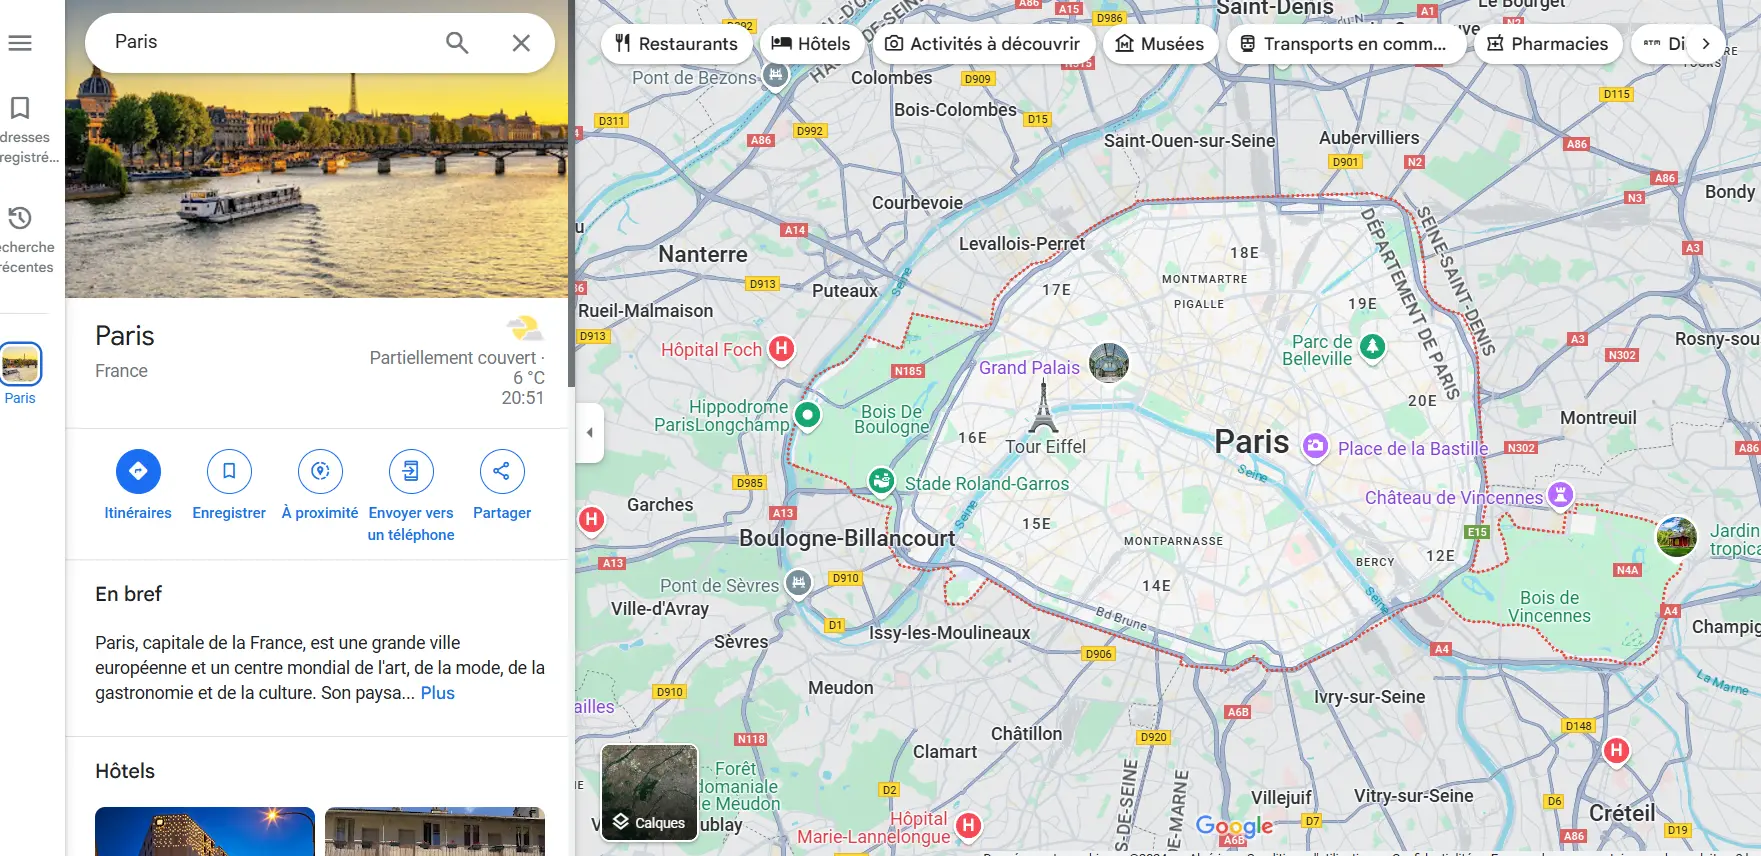The image size is (1761, 856).
Task: Click the search magnifier icon
Action: (x=457, y=43)
